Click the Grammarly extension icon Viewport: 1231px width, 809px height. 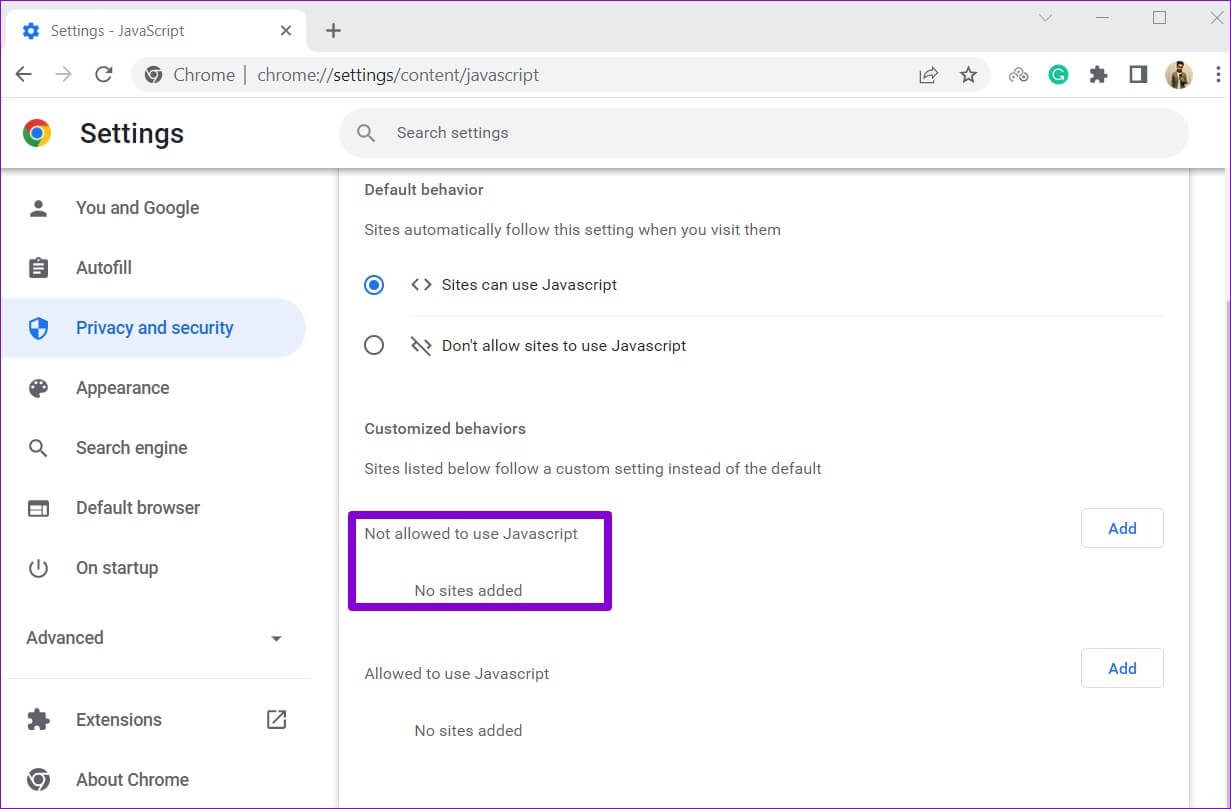tap(1058, 75)
